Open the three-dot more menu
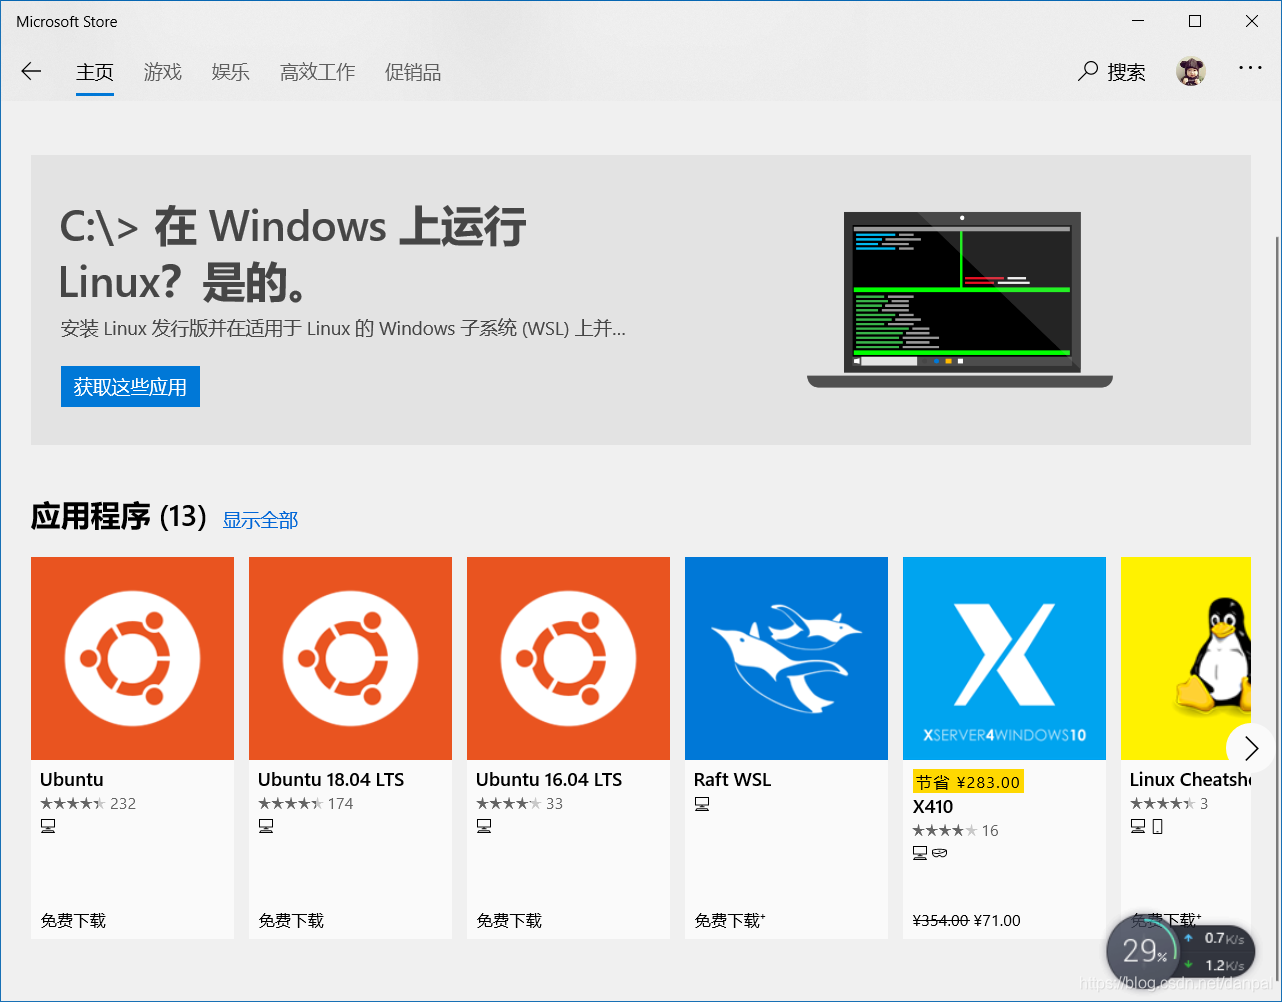Screen dimensions: 1282x1002 point(1250,68)
